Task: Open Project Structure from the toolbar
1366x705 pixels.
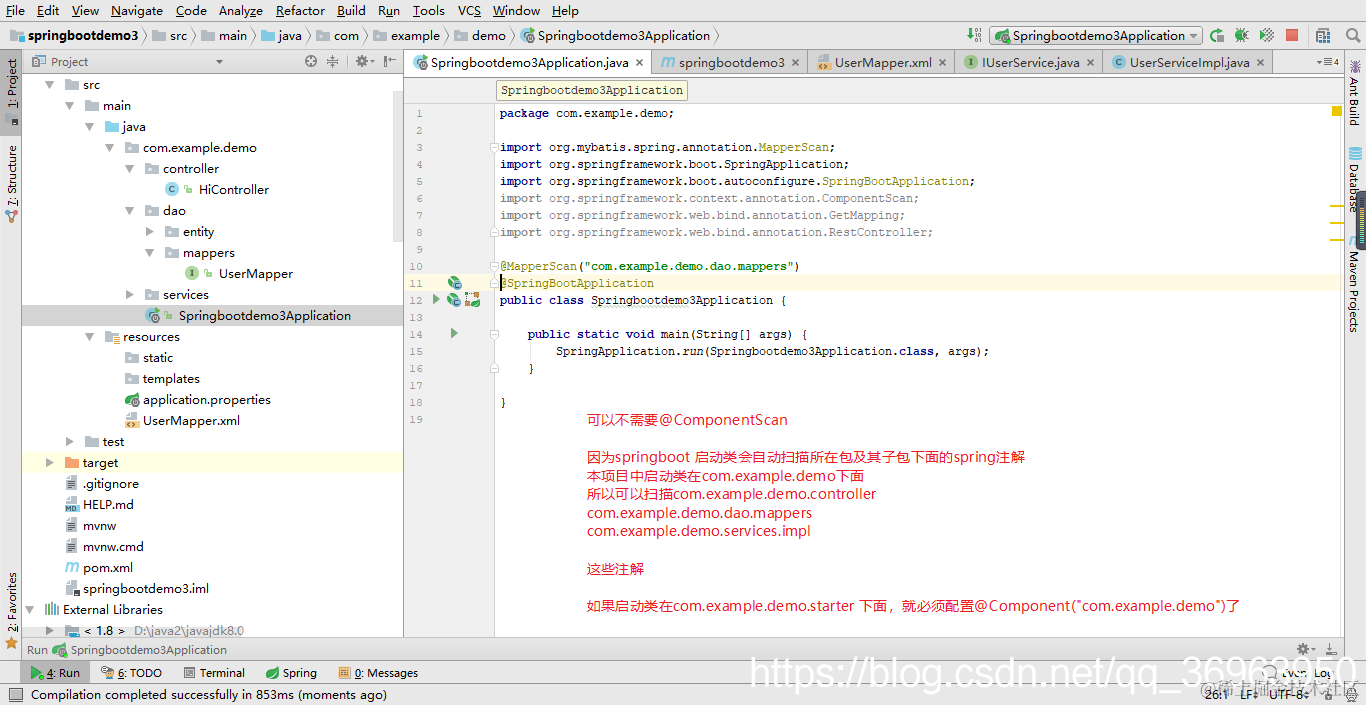Action: pos(1322,35)
